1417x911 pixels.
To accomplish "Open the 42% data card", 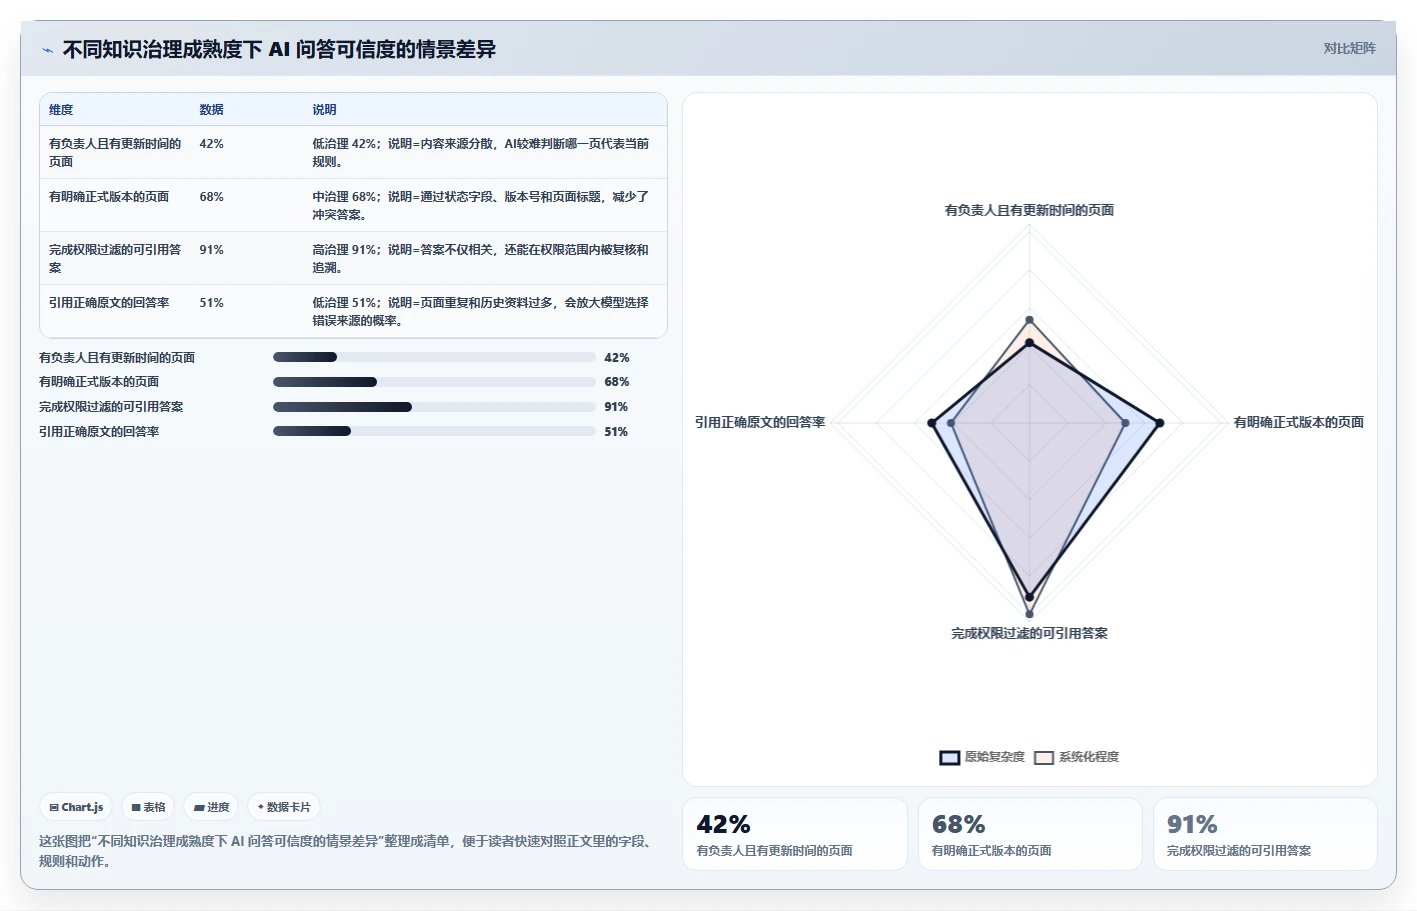I will [795, 834].
